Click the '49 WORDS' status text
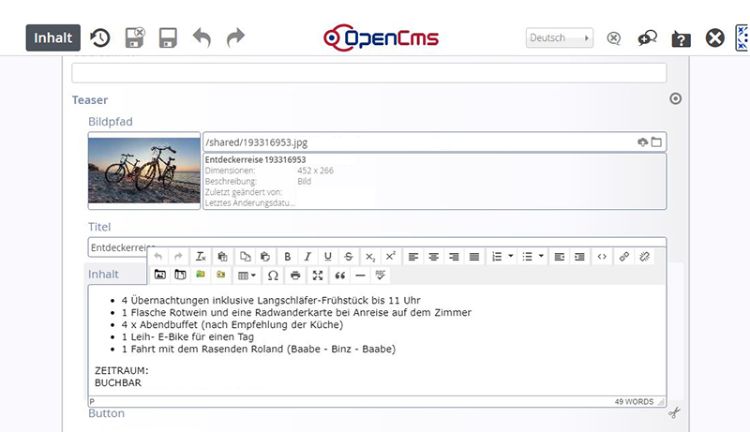 (634, 401)
